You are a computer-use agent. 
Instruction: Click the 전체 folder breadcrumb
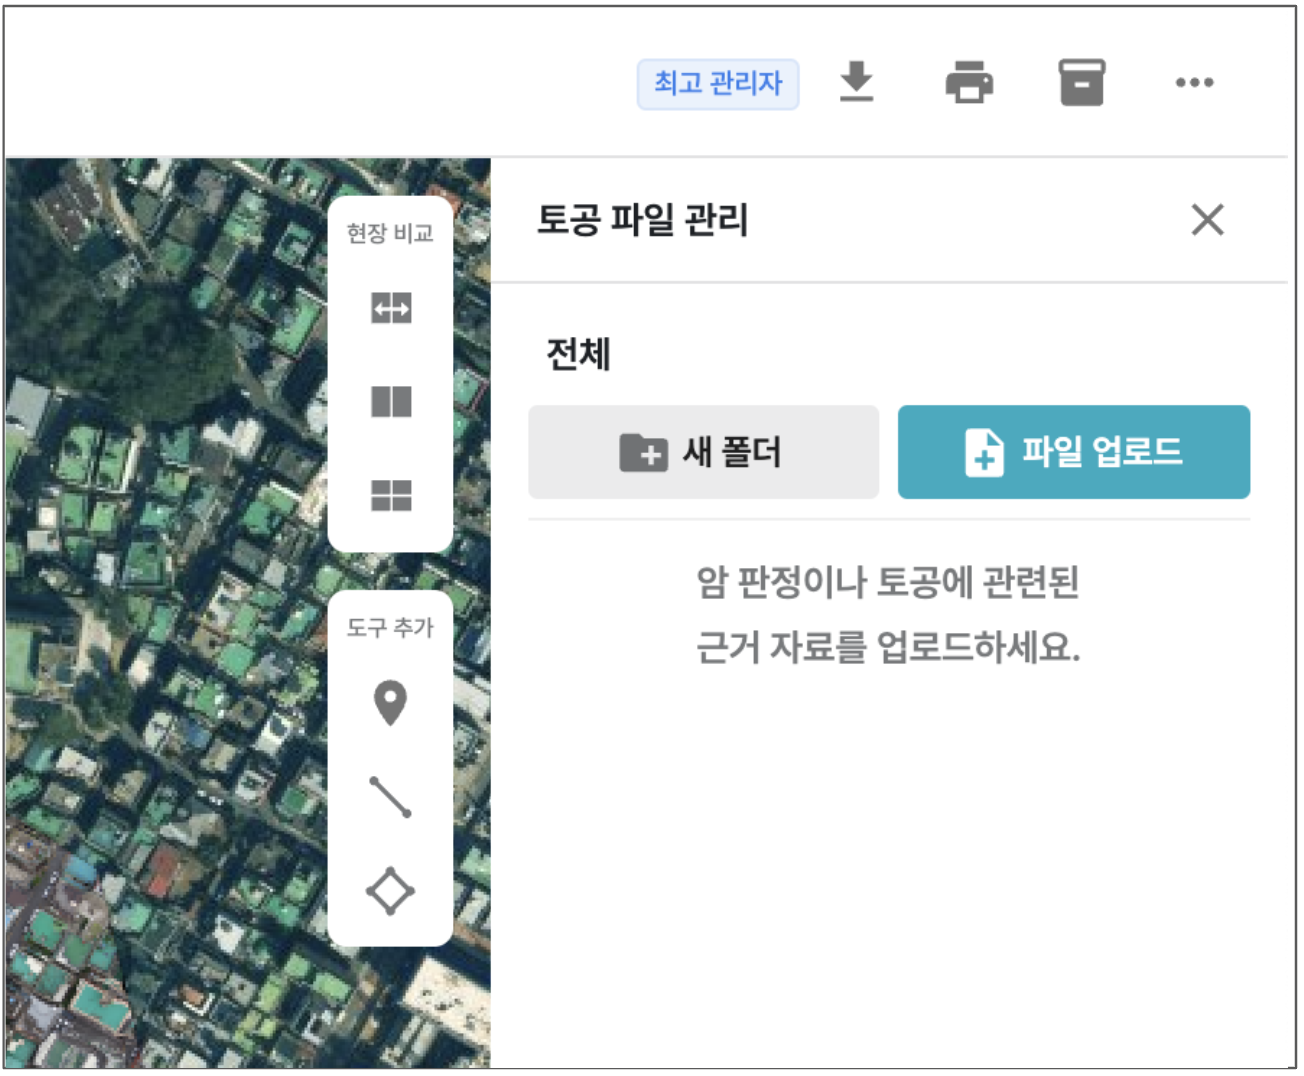(578, 354)
